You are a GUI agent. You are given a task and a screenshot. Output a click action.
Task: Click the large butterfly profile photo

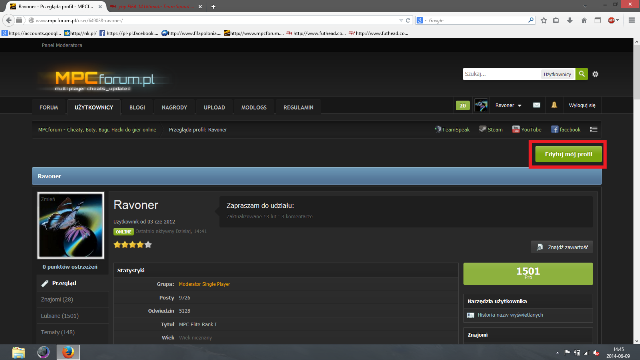click(71, 225)
